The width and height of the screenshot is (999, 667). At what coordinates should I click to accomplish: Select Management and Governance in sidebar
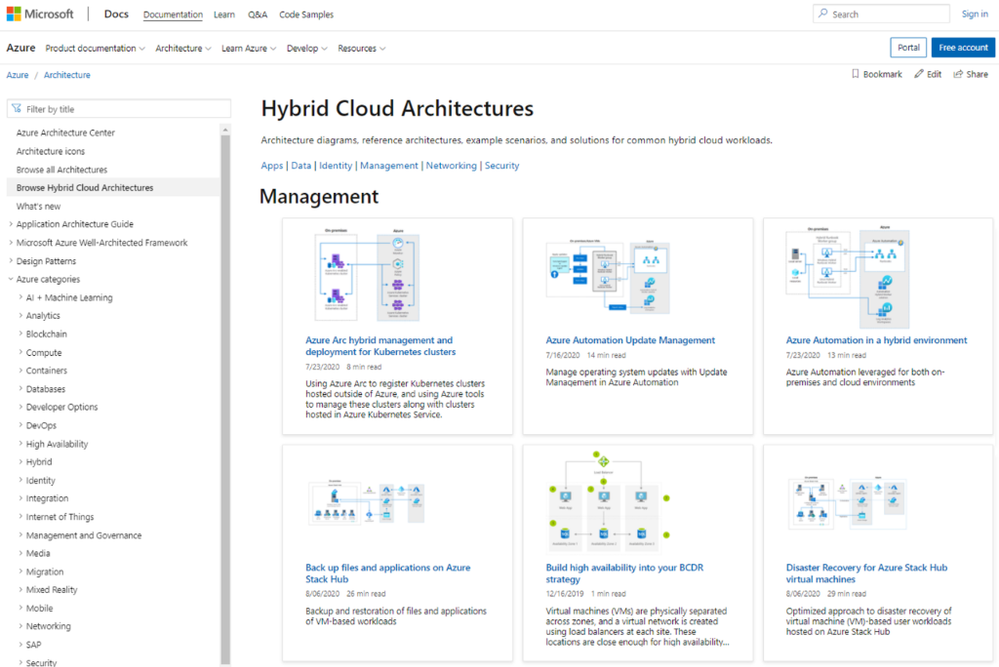pos(83,535)
